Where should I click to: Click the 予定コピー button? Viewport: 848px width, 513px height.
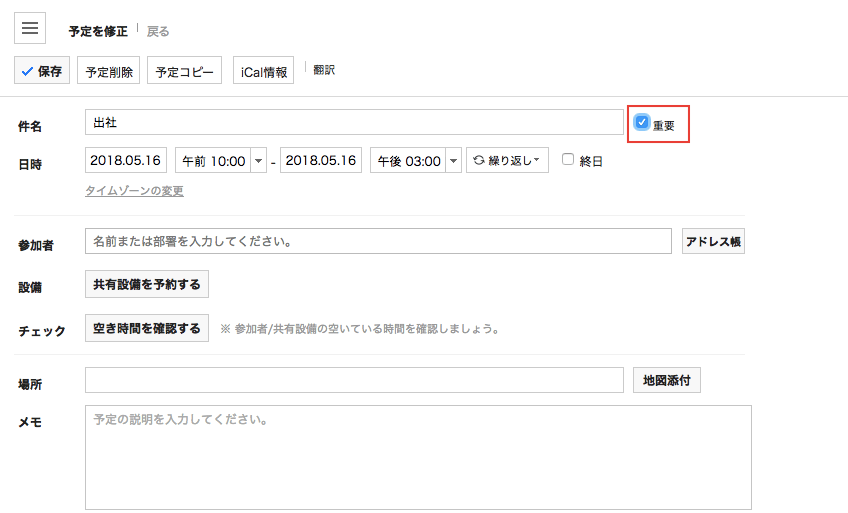point(184,71)
